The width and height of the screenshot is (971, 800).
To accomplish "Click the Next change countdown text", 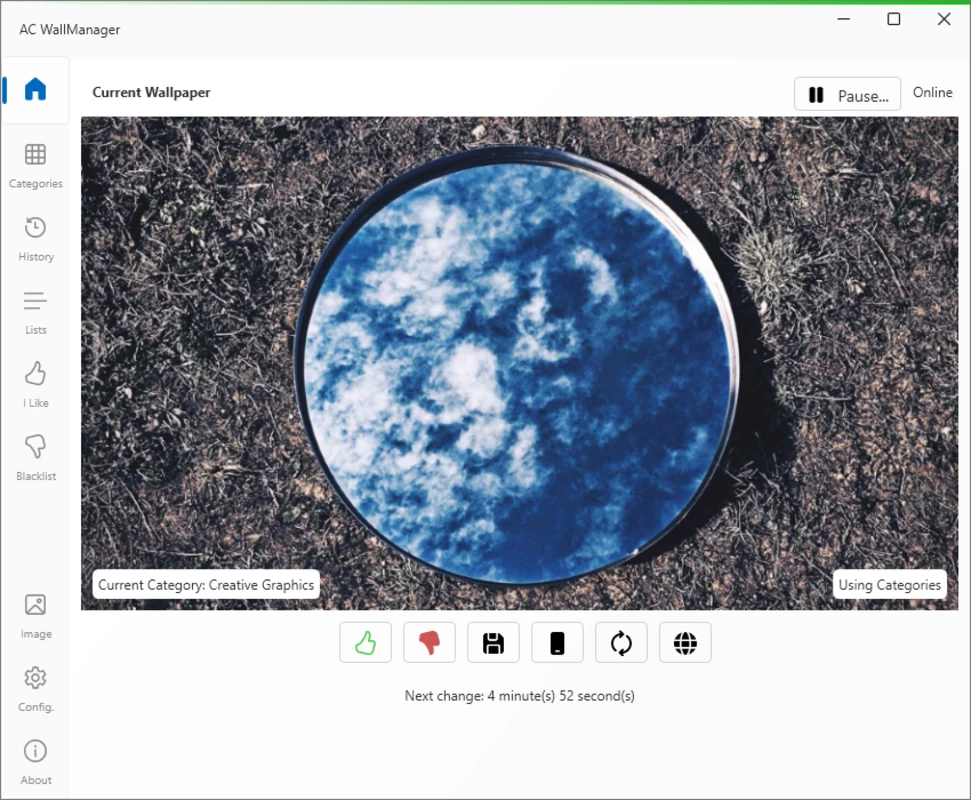I will pos(520,696).
